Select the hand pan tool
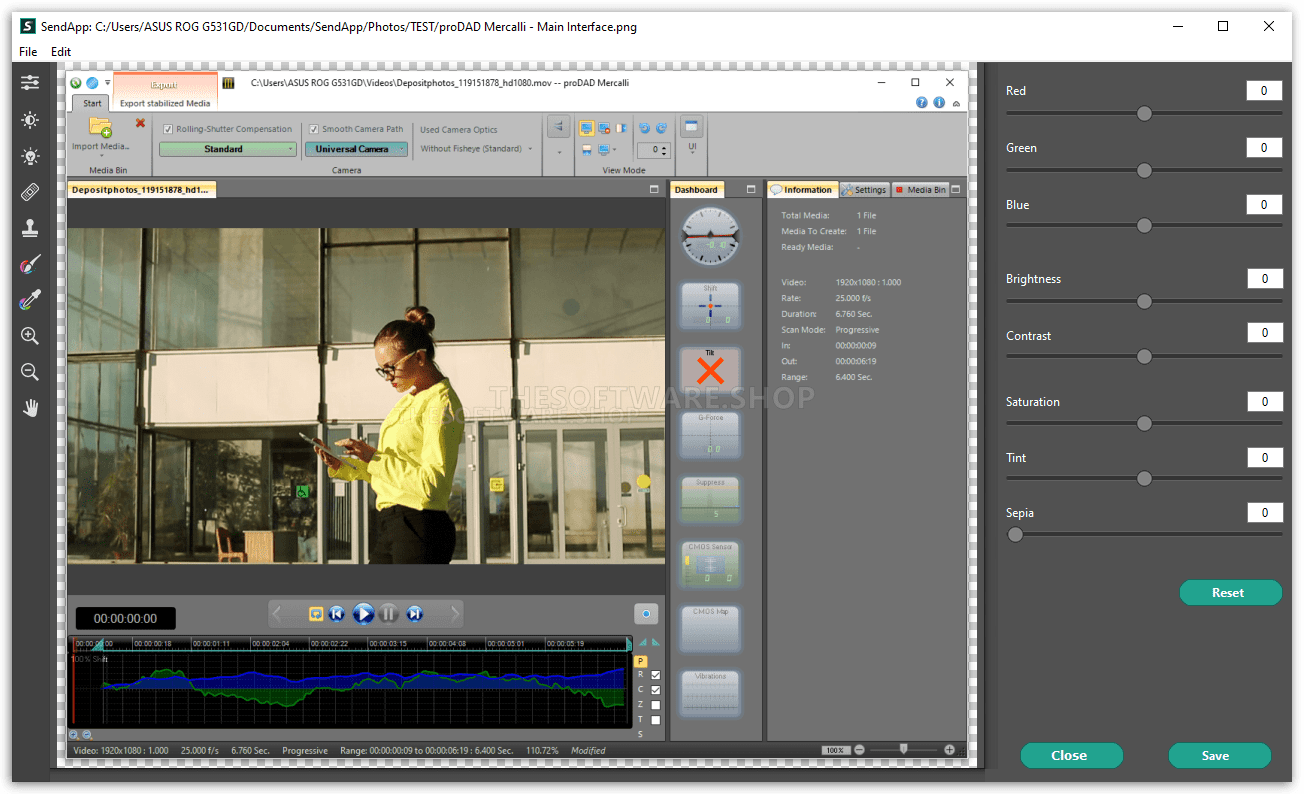 [30, 408]
